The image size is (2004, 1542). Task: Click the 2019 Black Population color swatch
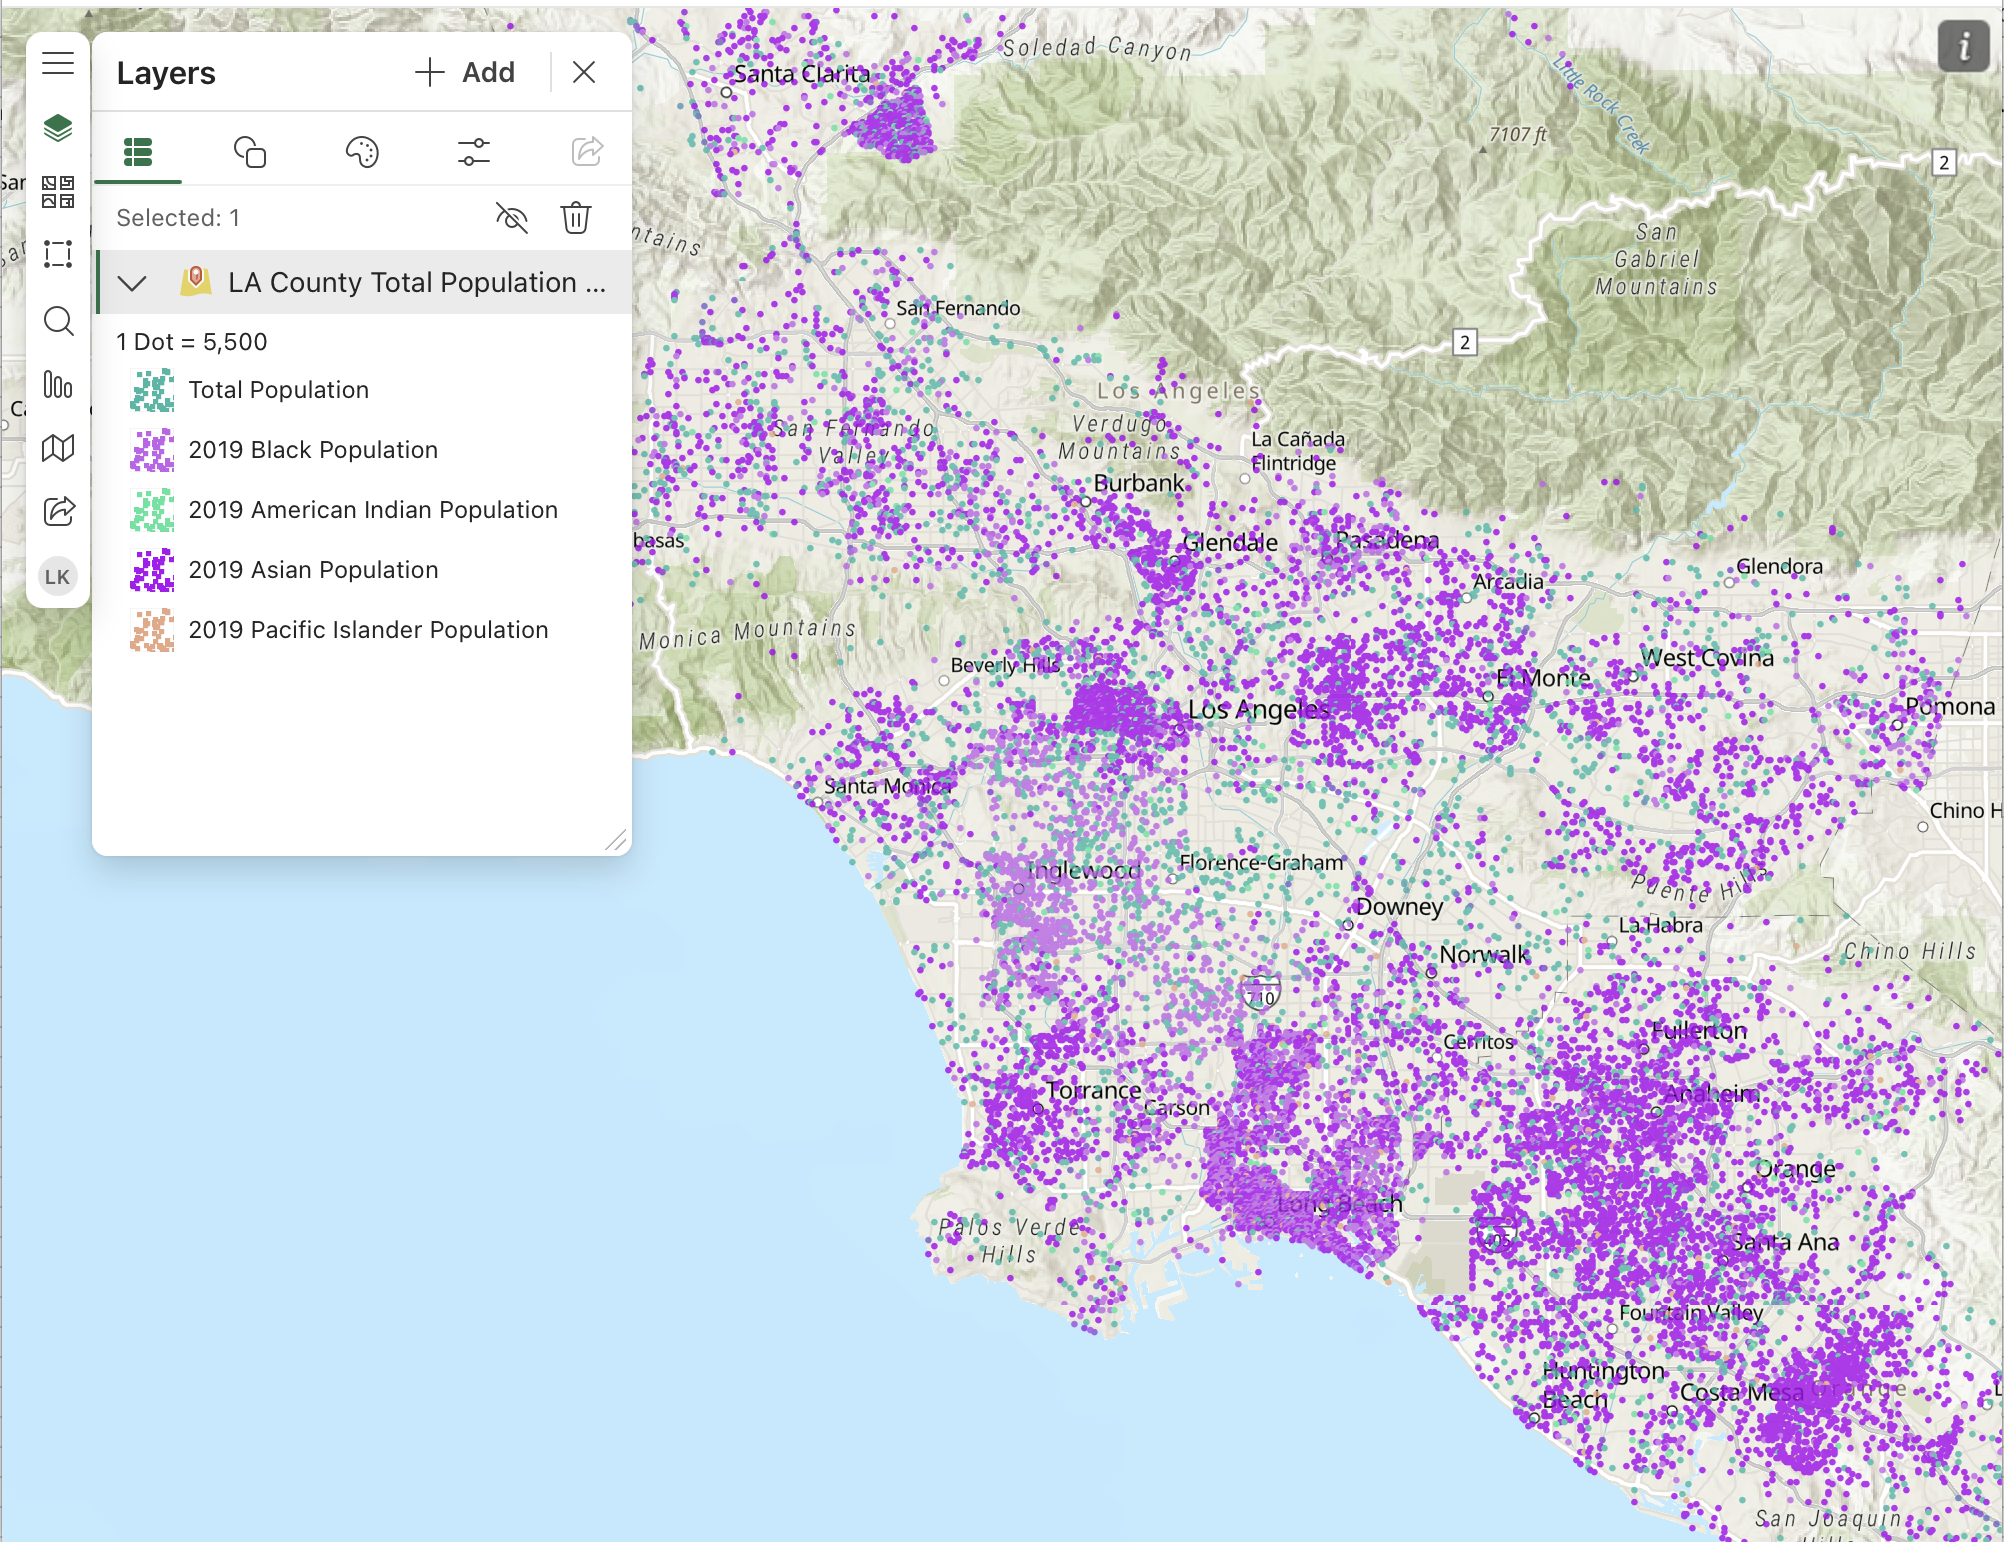click(152, 450)
